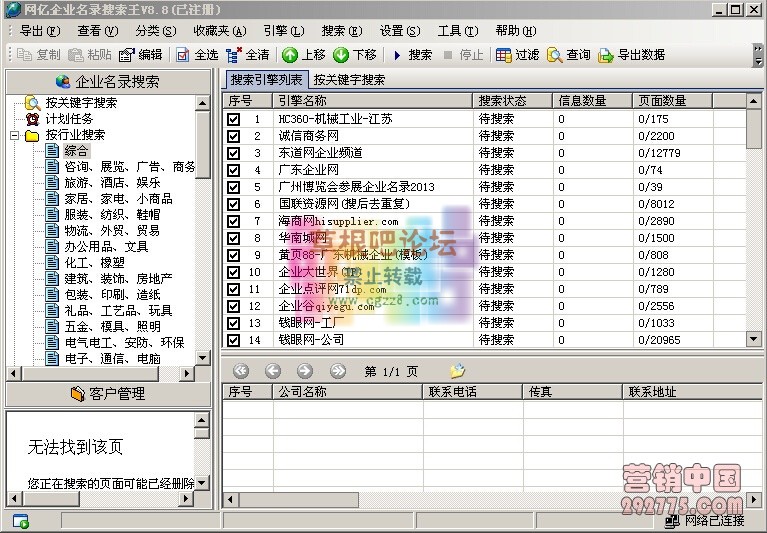This screenshot has width=767, height=533.
Task: Click the green 上移 (move up) icon
Action: point(290,54)
